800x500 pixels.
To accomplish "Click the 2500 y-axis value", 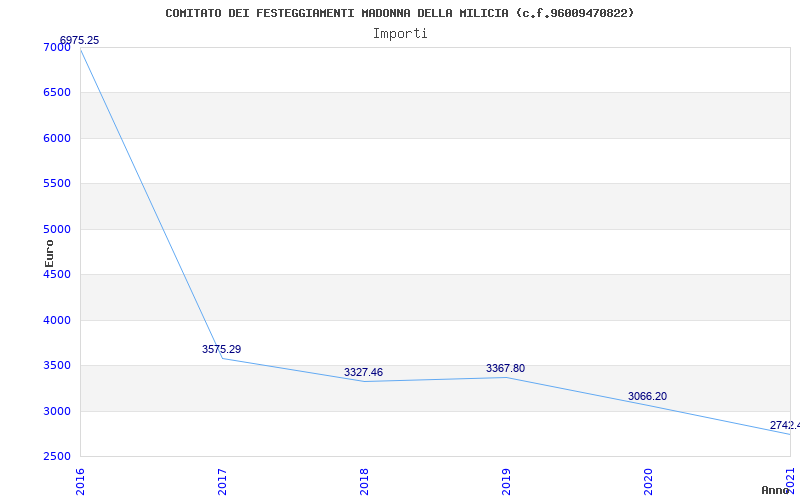I will pos(57,457).
